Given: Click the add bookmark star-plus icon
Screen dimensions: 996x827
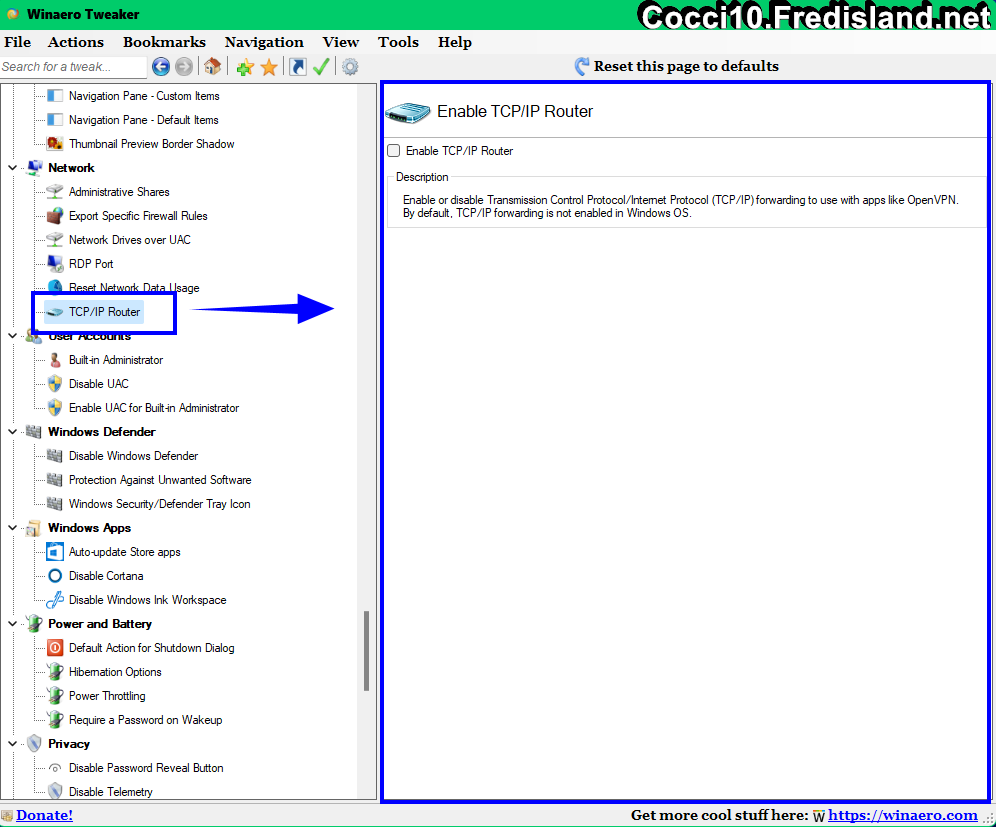Looking at the screenshot, I should [x=245, y=67].
